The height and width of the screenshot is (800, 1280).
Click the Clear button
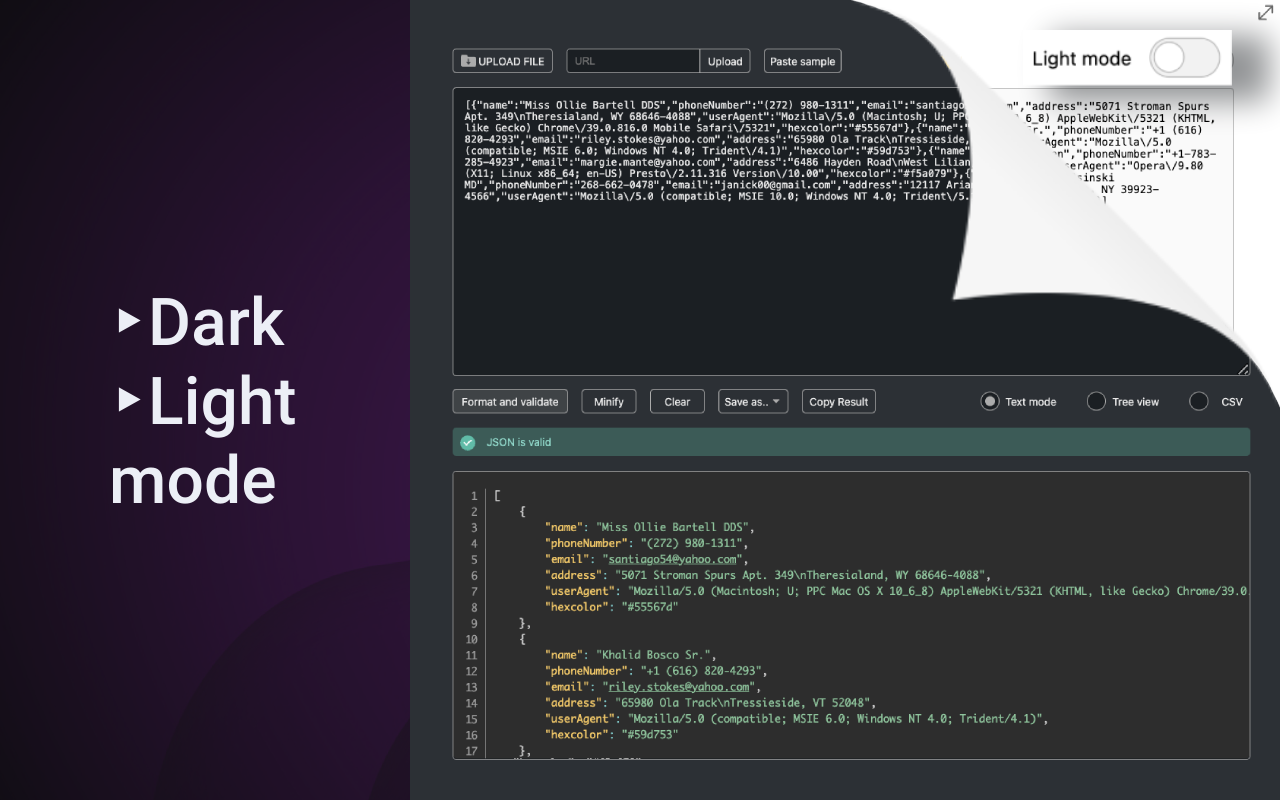click(677, 402)
